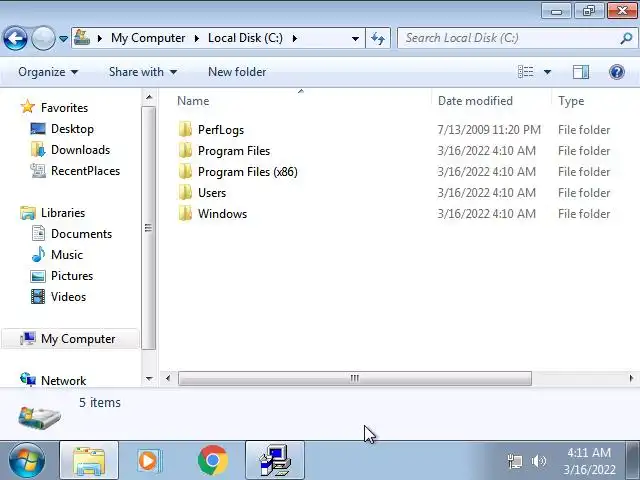640x480 pixels.
Task: Click the Windows Explorer taskbar icon
Action: (x=89, y=460)
